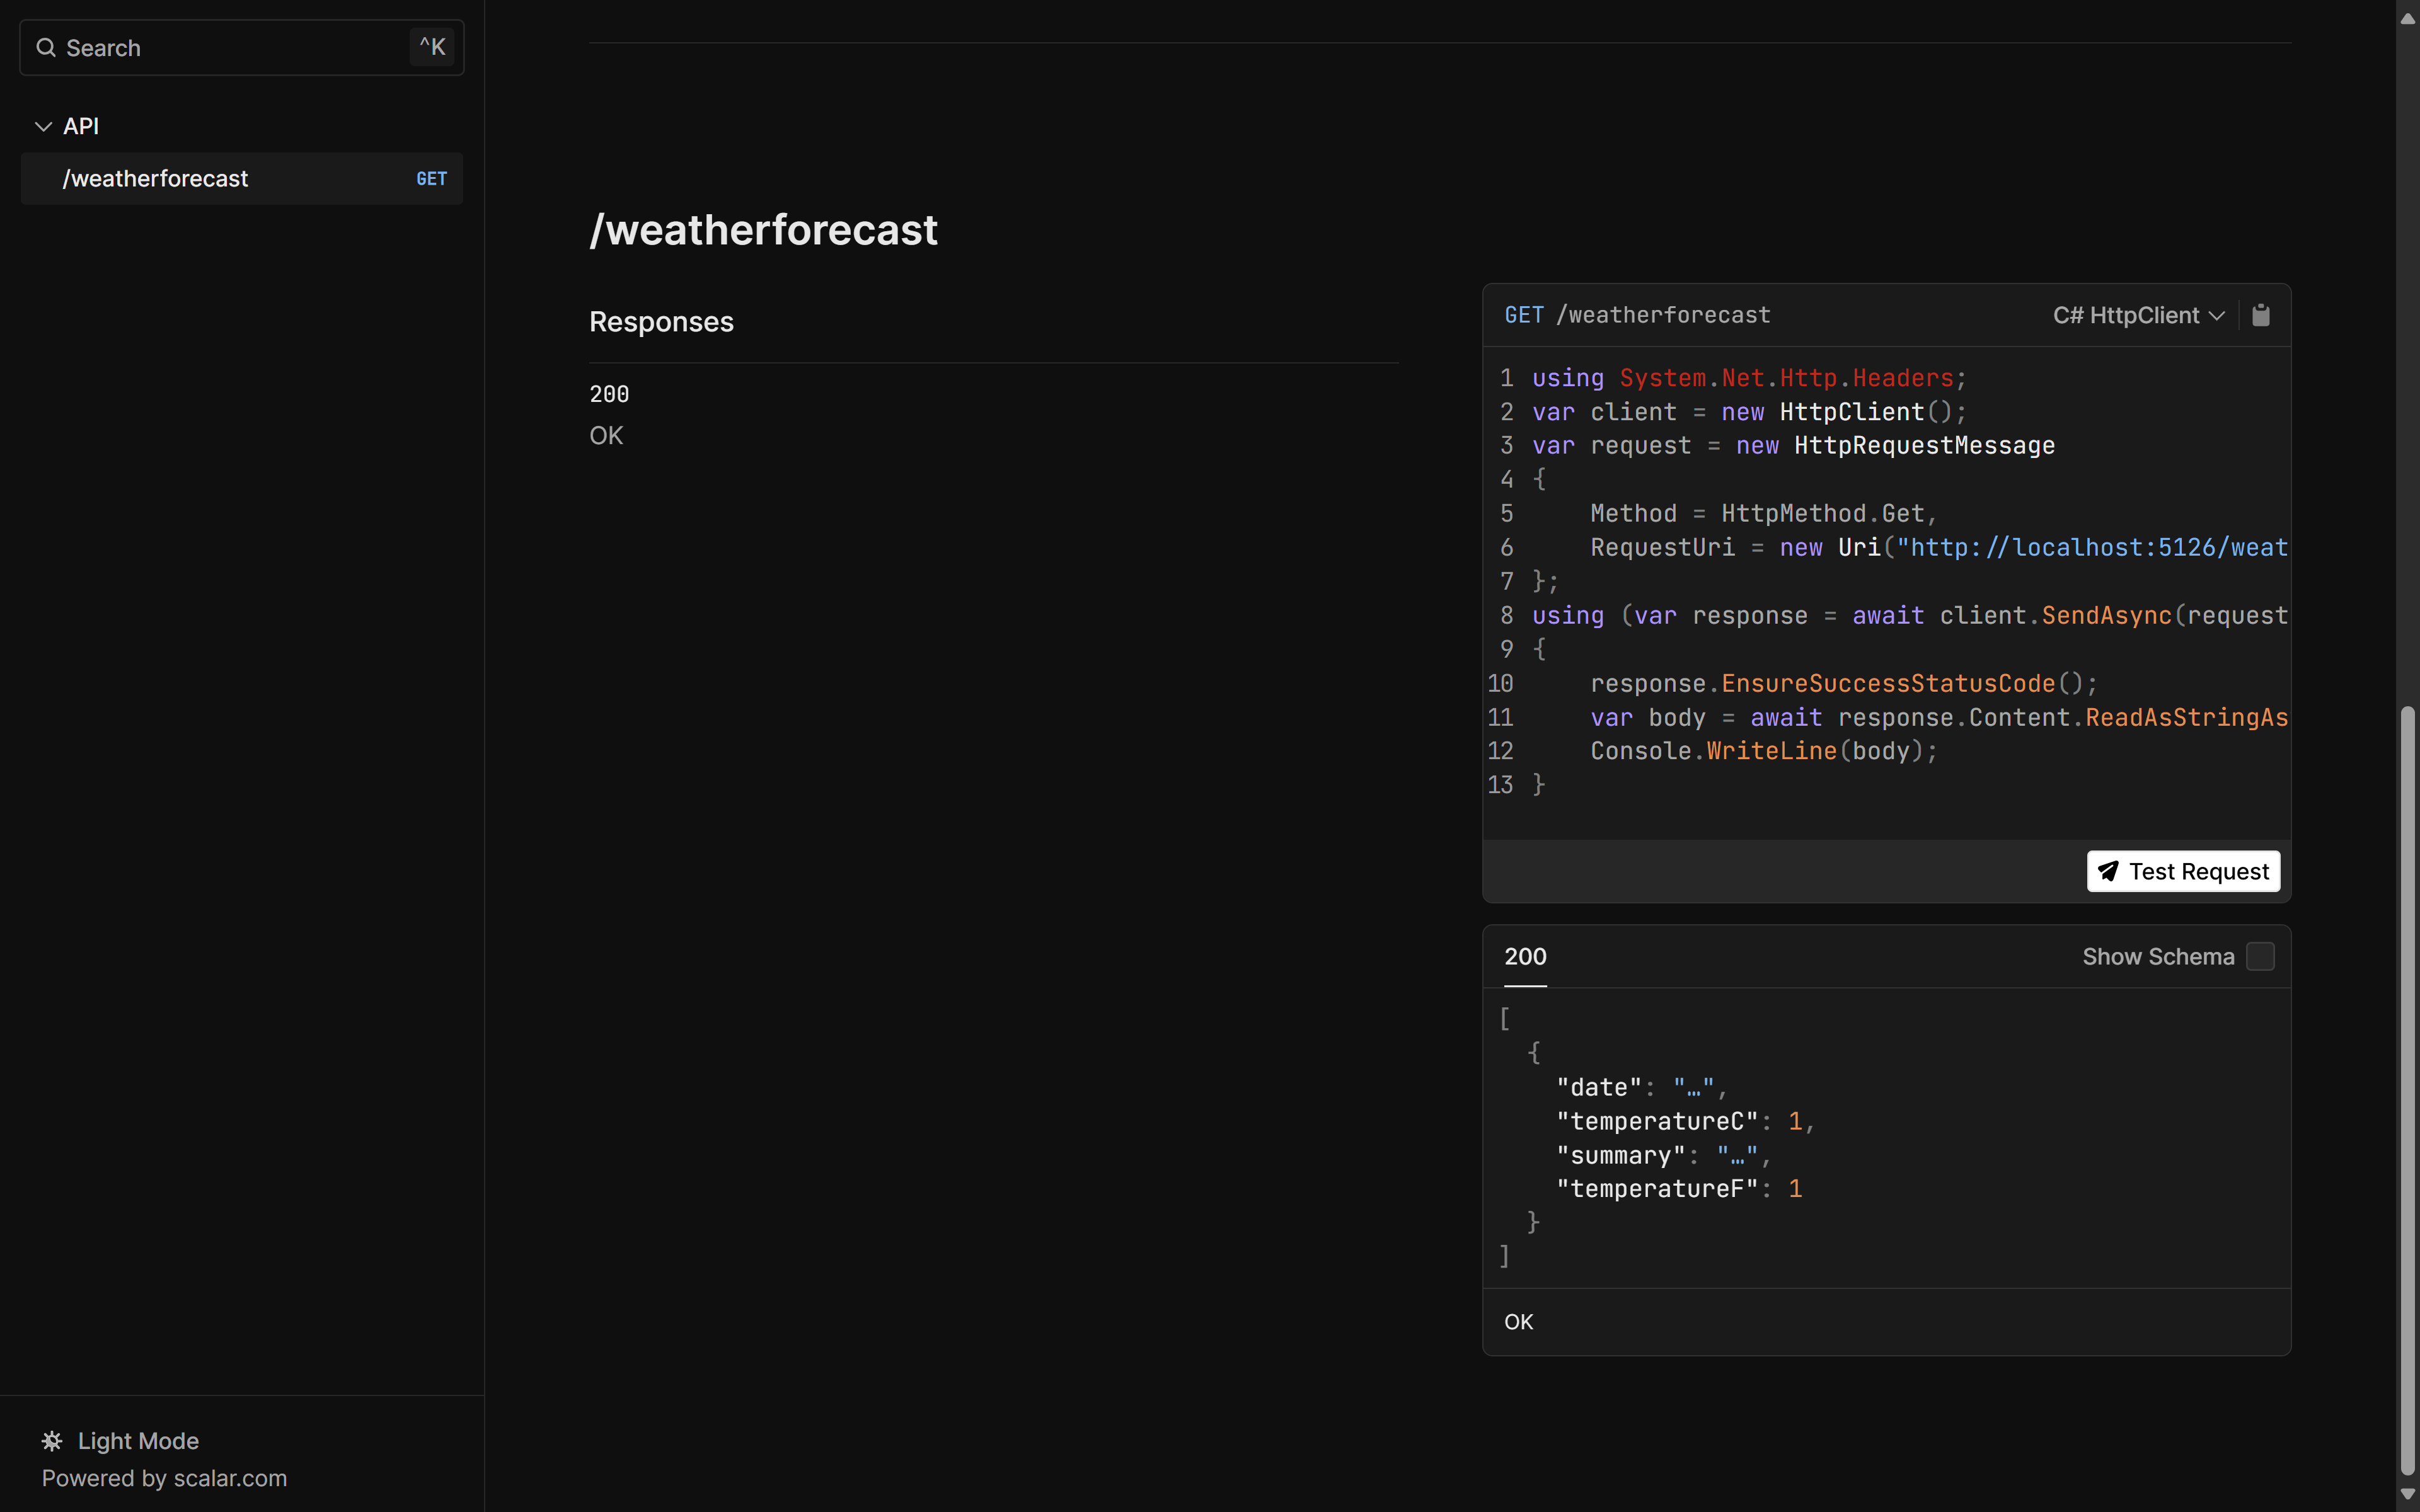Click the GET badge beside /weatherforecast in sidebar
The width and height of the screenshot is (2420, 1512).
(431, 179)
